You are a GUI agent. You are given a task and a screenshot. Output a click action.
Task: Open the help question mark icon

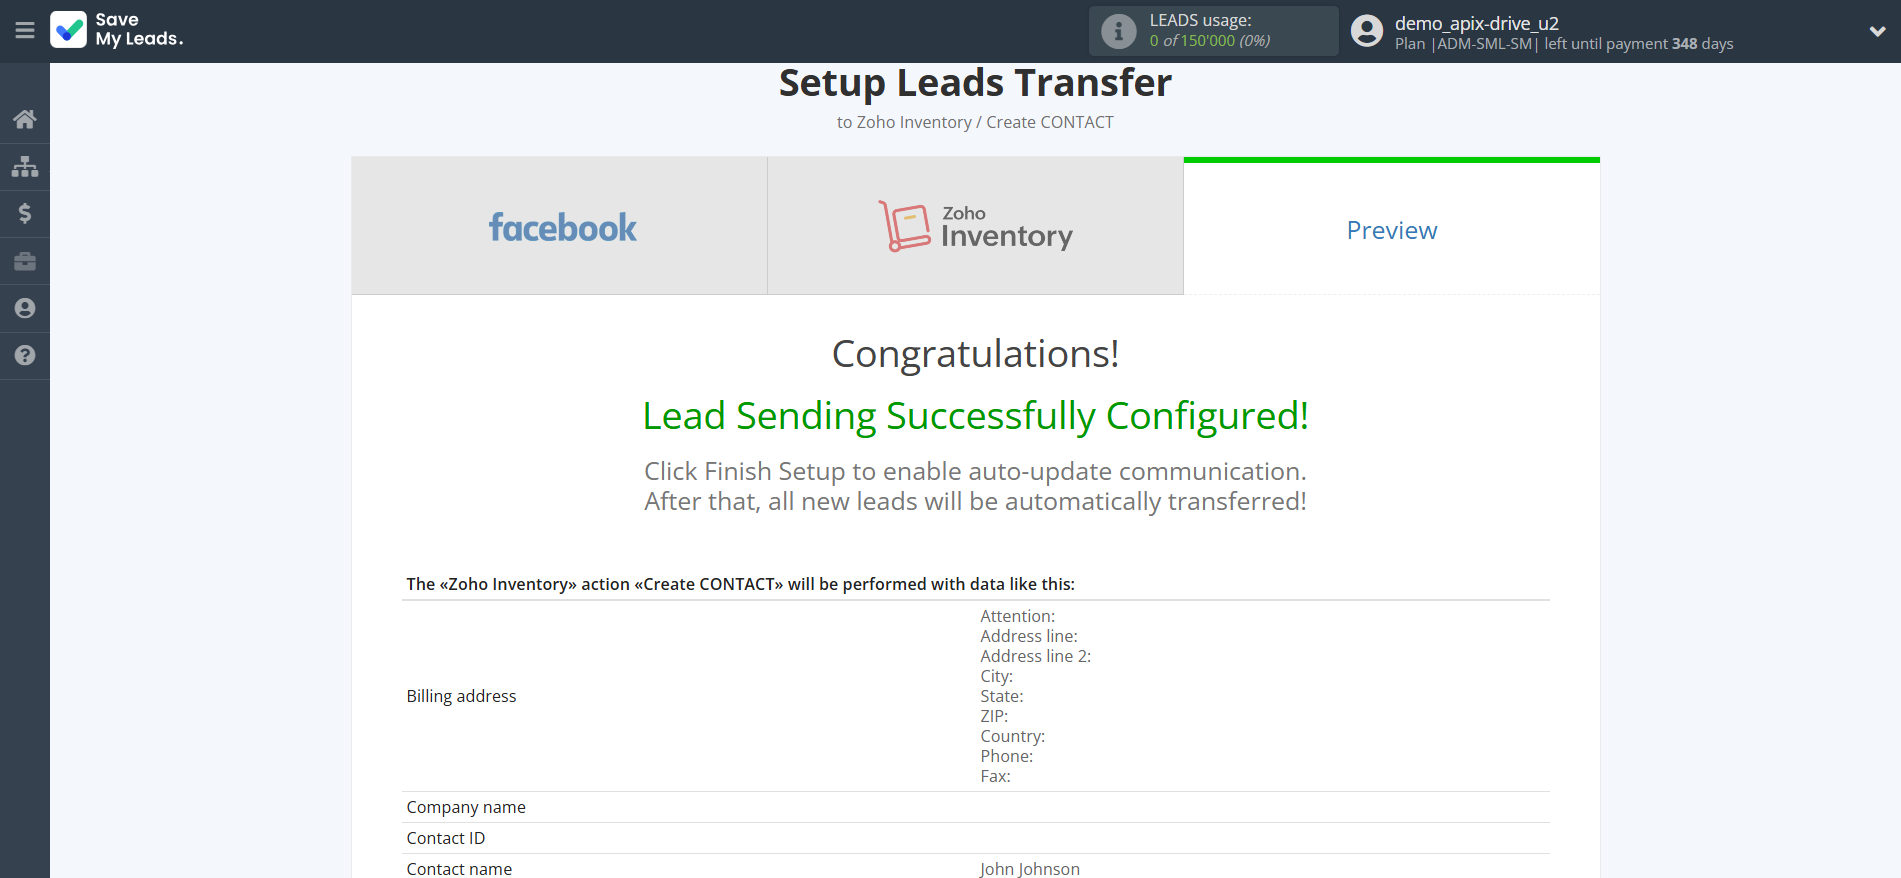click(25, 355)
